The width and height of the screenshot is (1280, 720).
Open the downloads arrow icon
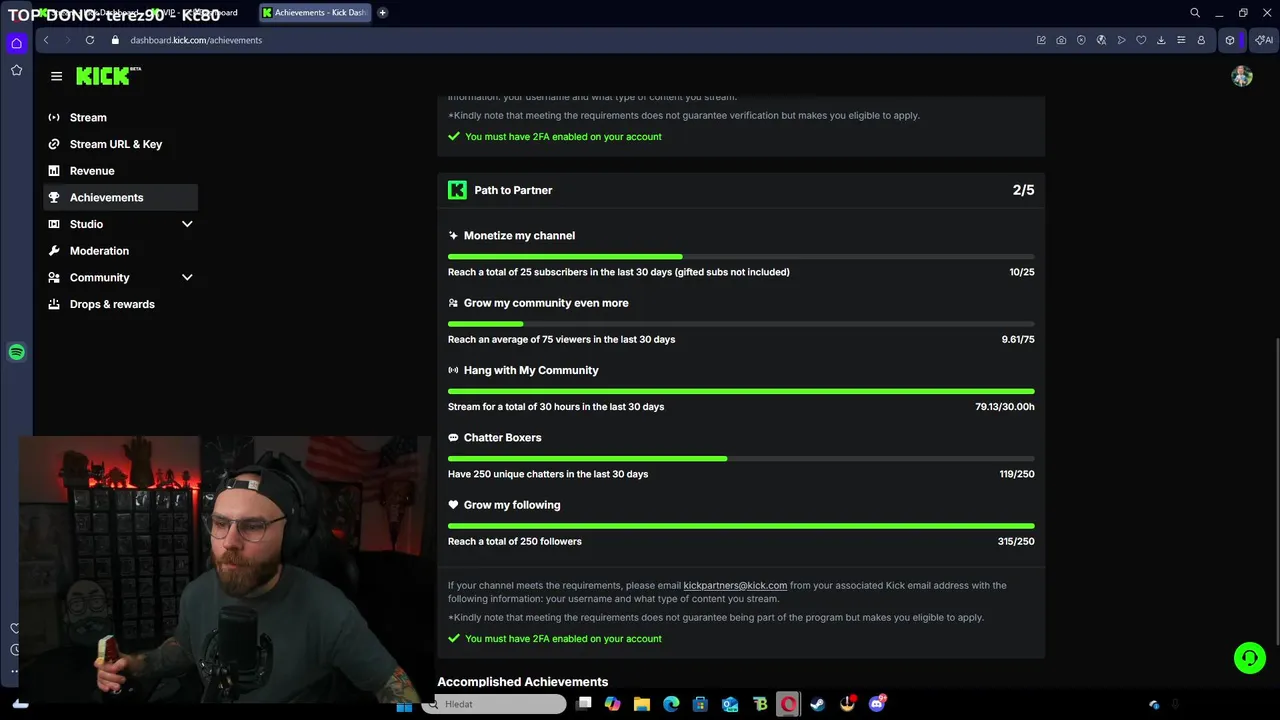1161,40
